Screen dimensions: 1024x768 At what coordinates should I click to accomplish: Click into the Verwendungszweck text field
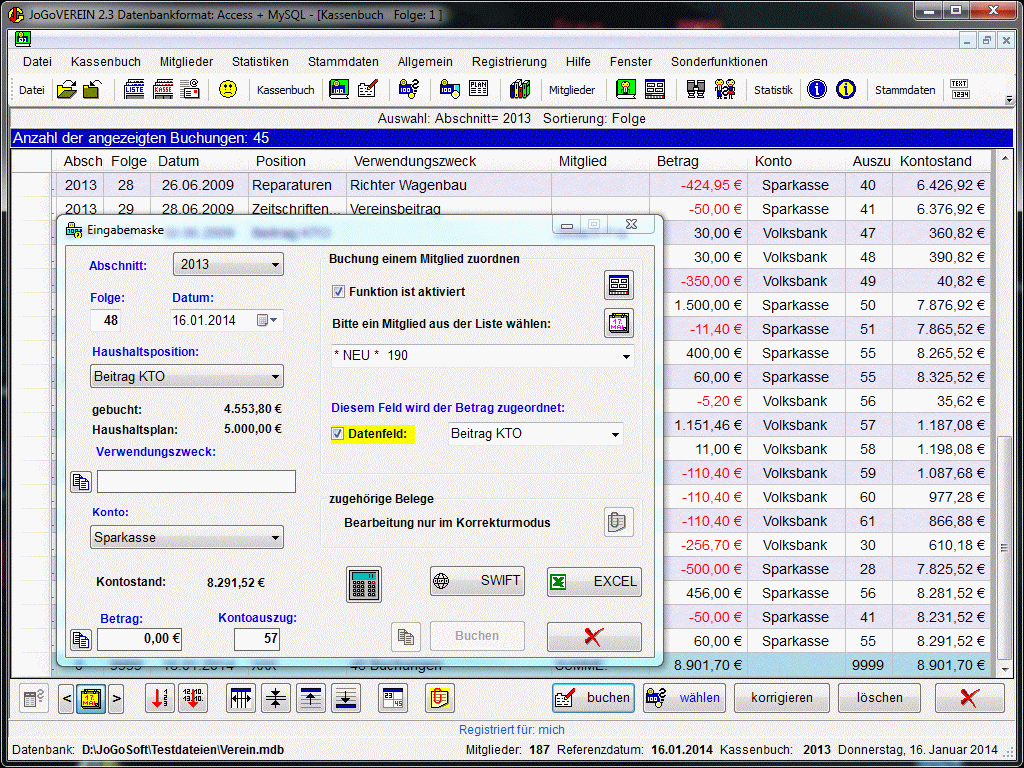(x=196, y=482)
